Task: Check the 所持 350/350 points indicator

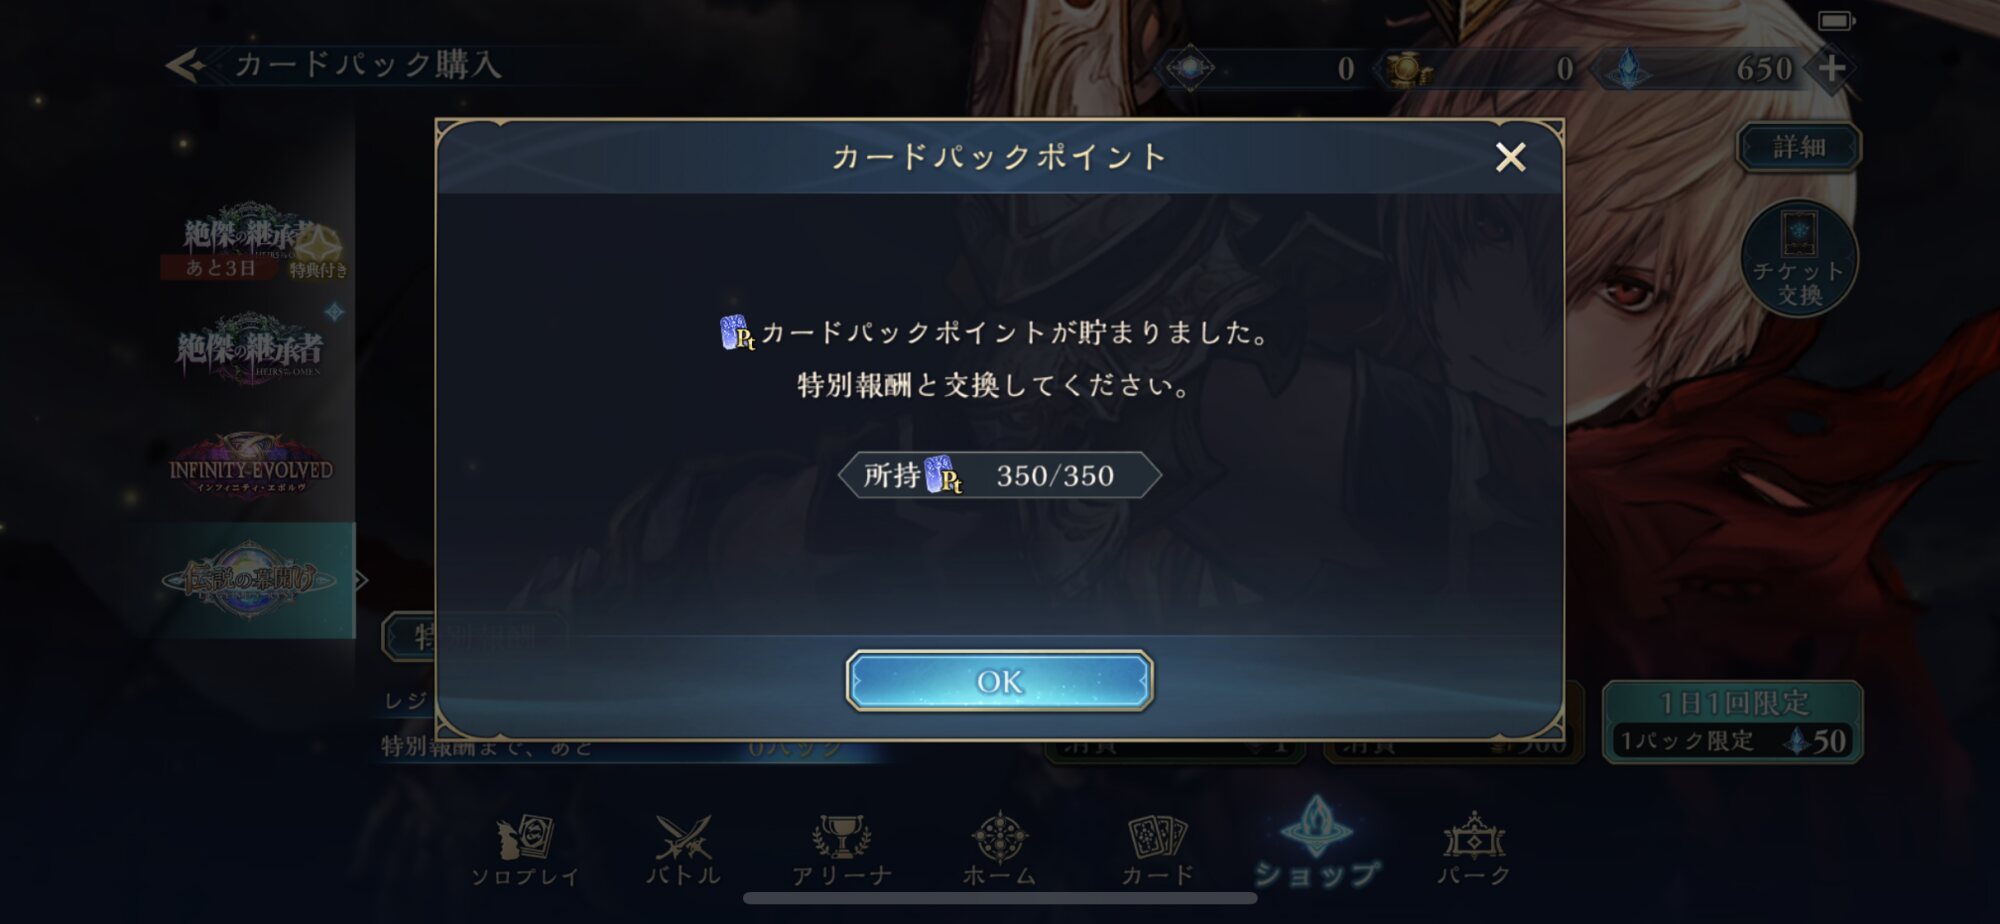Action: point(999,475)
